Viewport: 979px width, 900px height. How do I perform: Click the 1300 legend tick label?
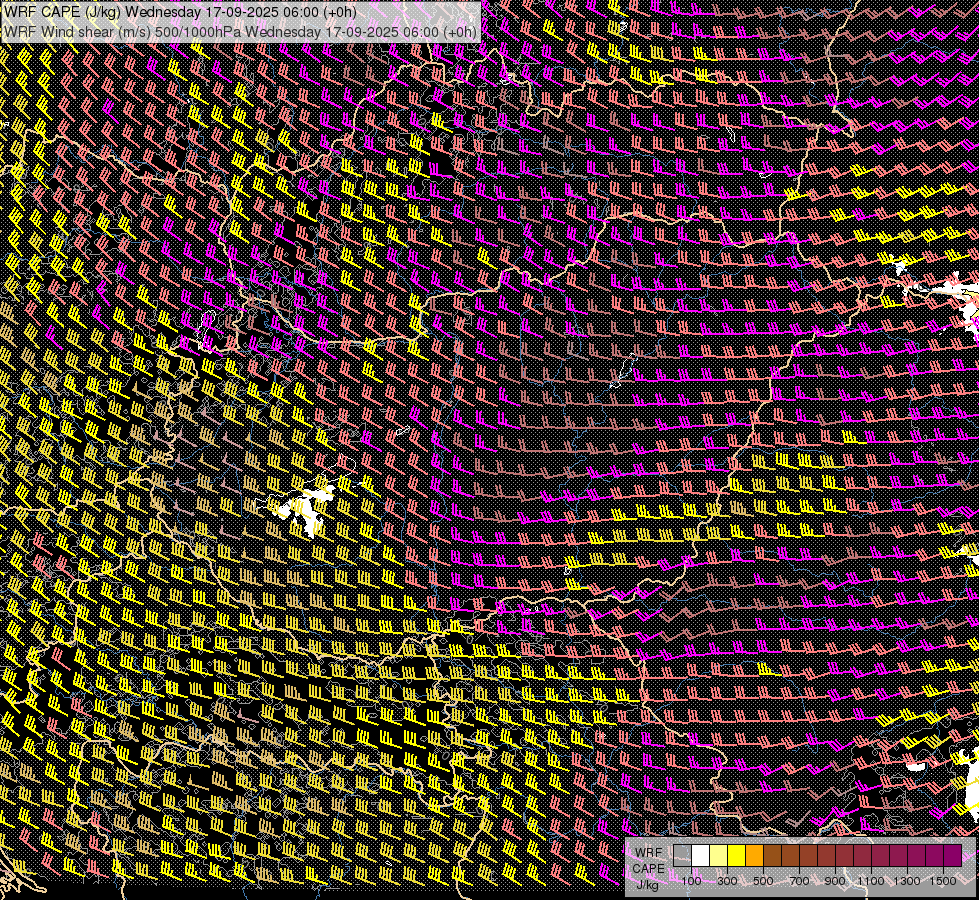coord(906,881)
